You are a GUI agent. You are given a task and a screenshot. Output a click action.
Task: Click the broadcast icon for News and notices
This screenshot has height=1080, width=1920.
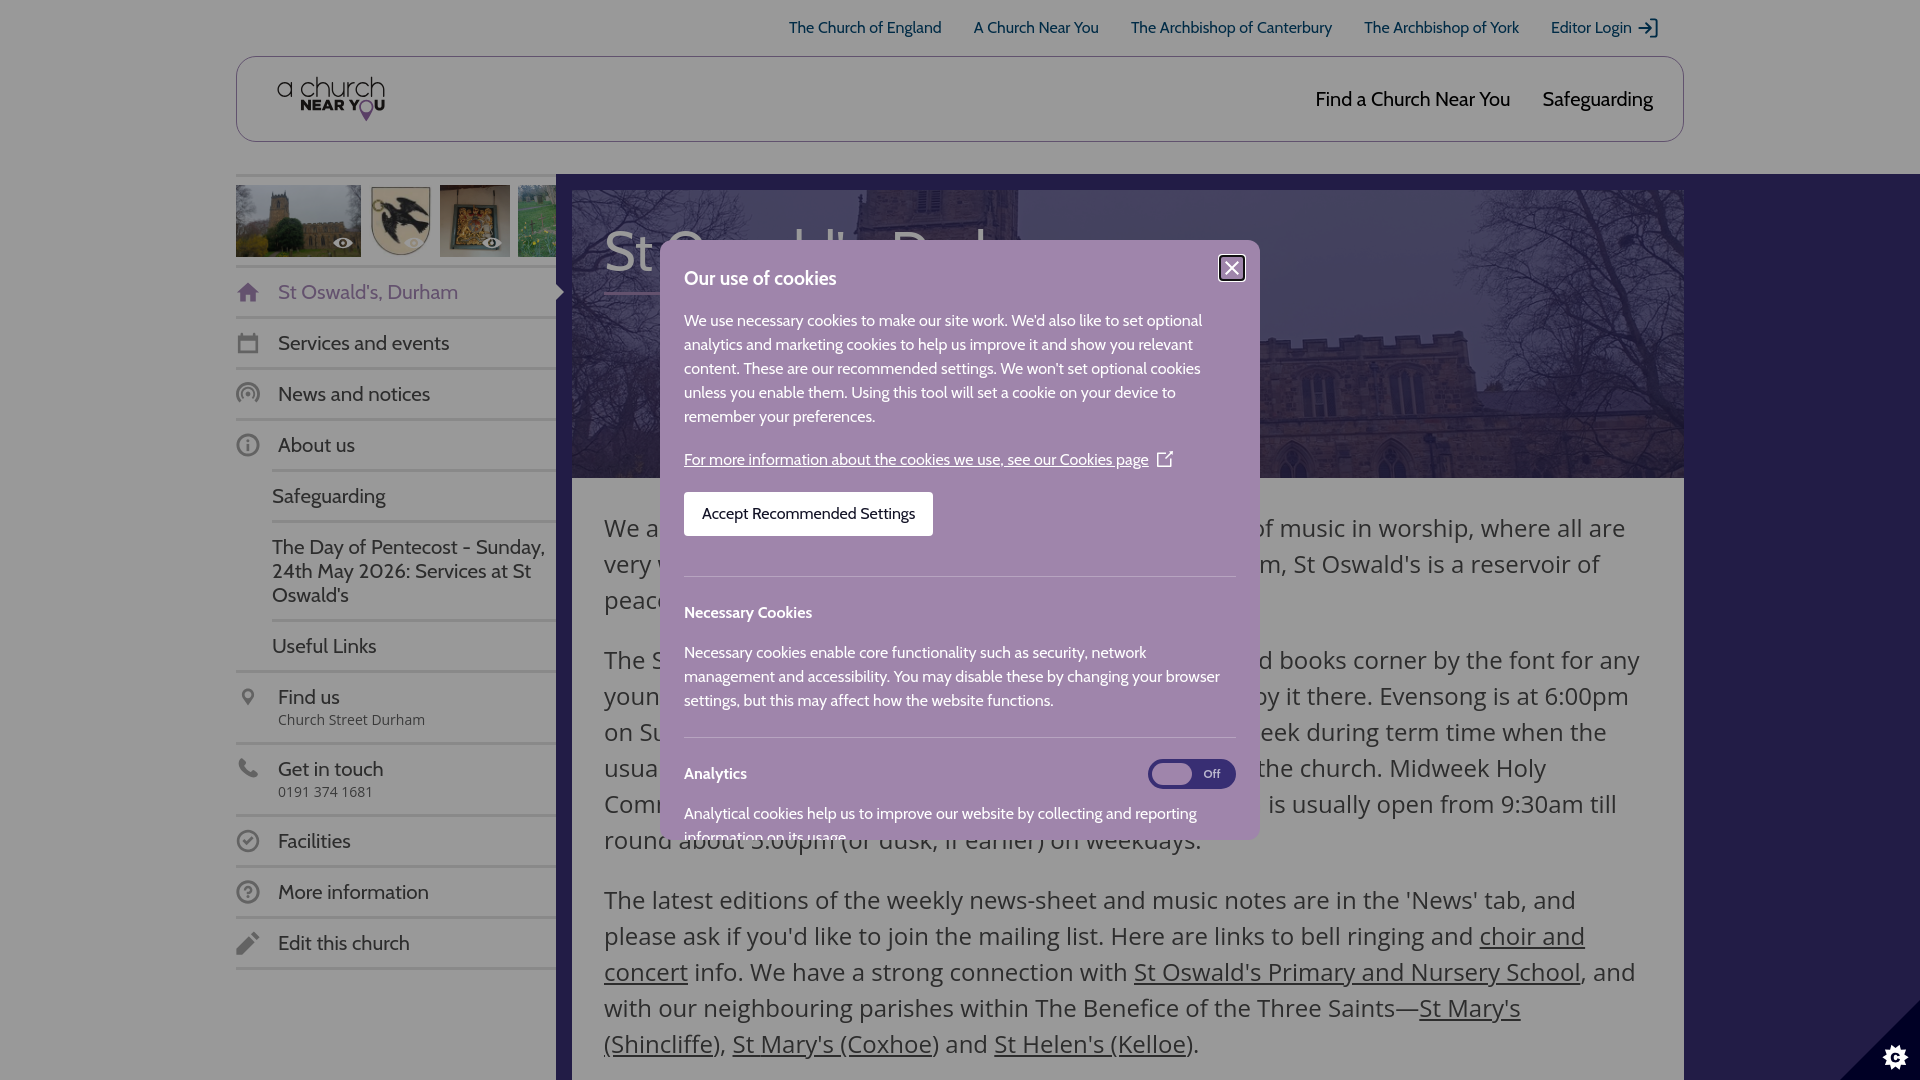[248, 394]
